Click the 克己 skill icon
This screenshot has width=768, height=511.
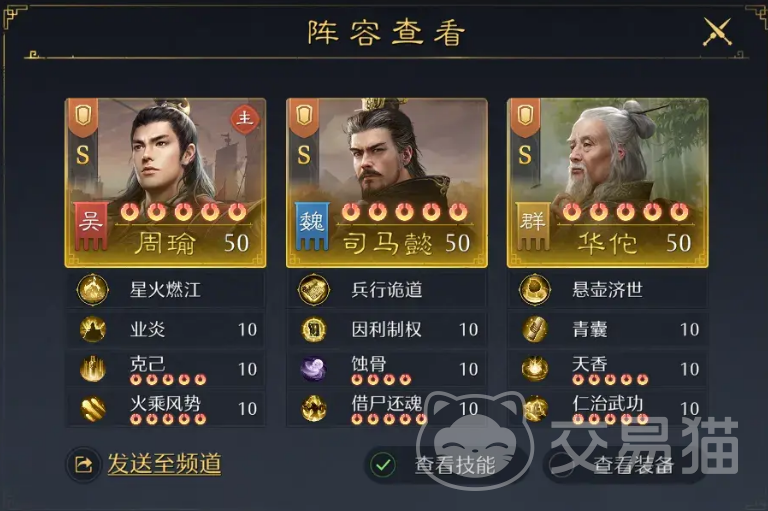click(x=93, y=368)
